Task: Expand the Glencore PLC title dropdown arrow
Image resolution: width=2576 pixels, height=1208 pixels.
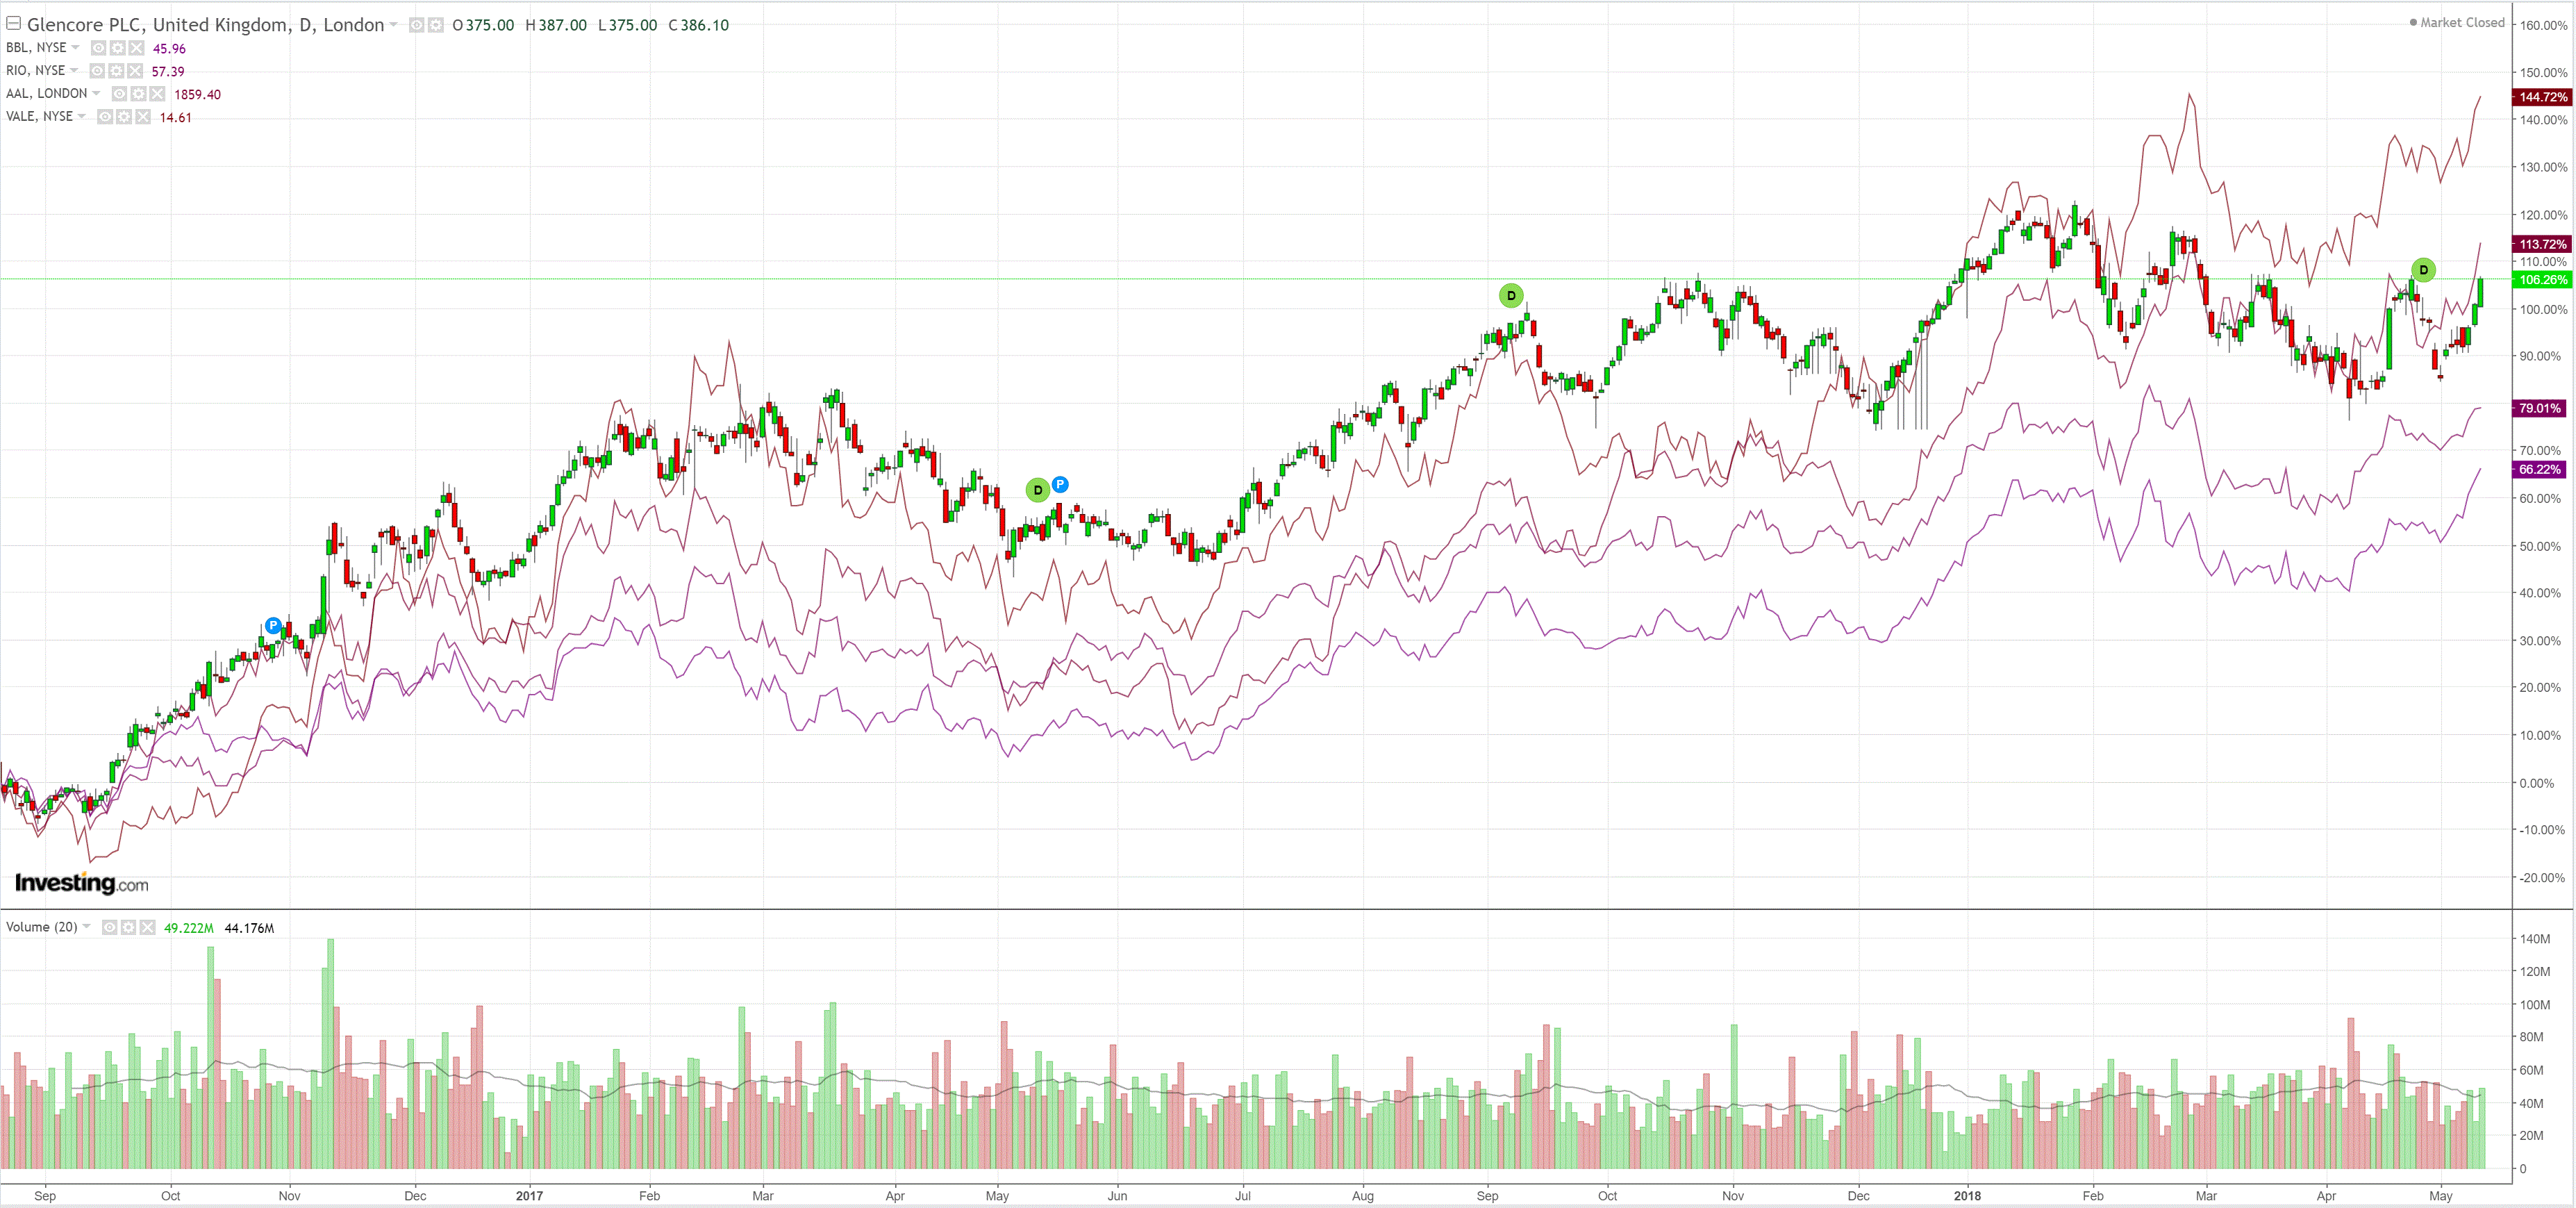Action: point(394,25)
